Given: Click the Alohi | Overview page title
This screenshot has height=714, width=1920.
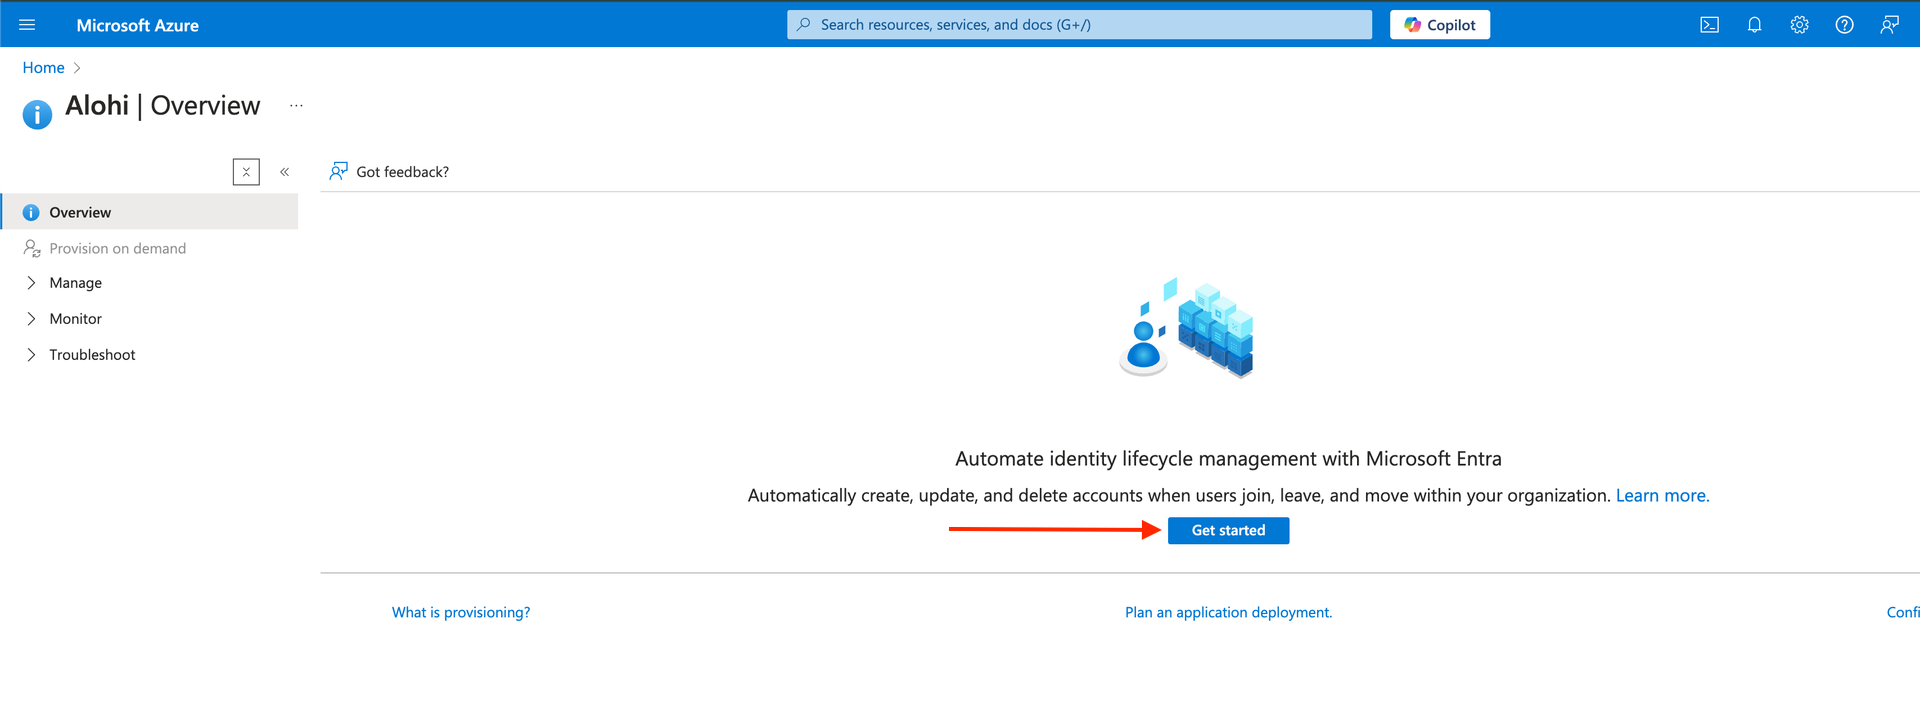Looking at the screenshot, I should 162,106.
